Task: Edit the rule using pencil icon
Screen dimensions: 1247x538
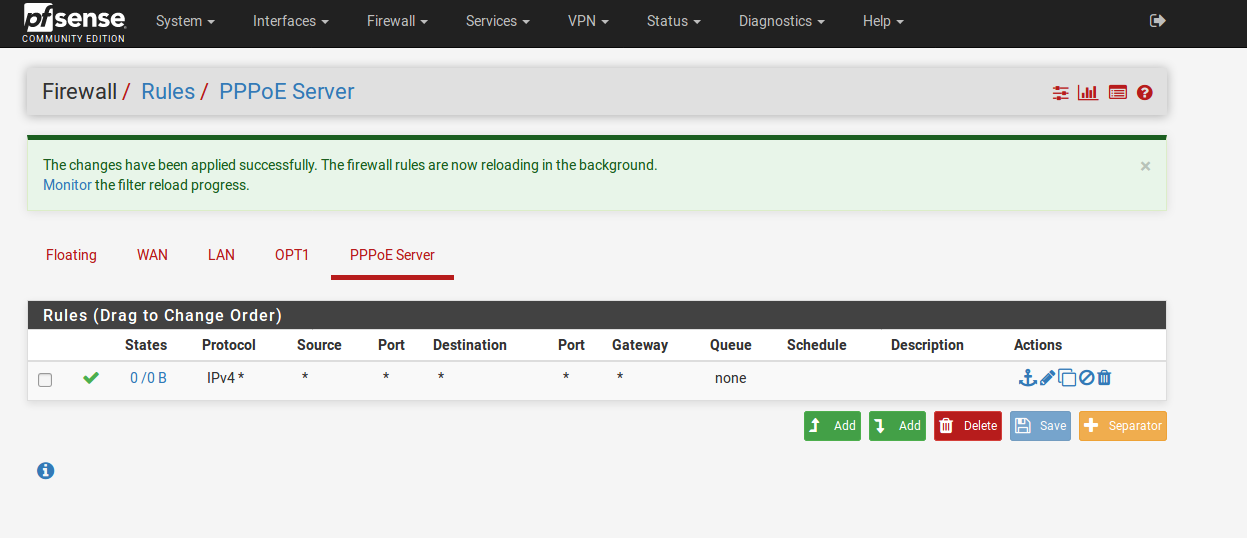Action: (1047, 378)
